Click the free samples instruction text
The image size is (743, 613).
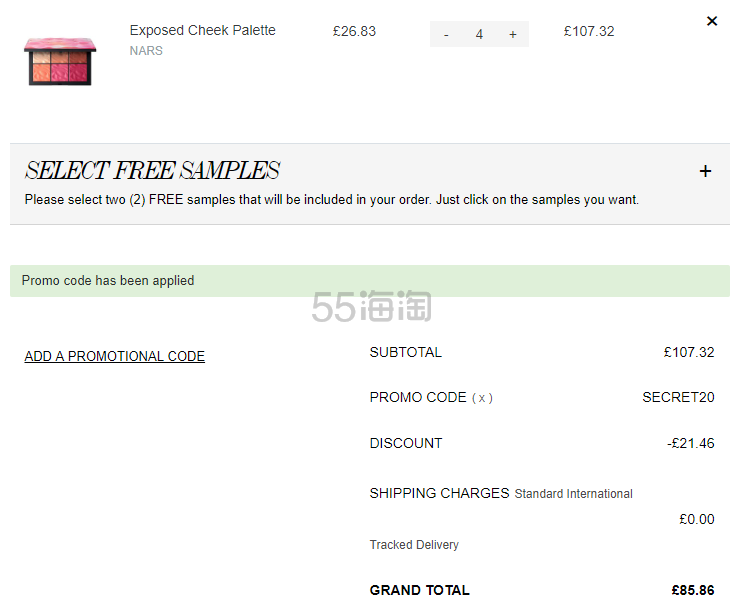coord(332,199)
